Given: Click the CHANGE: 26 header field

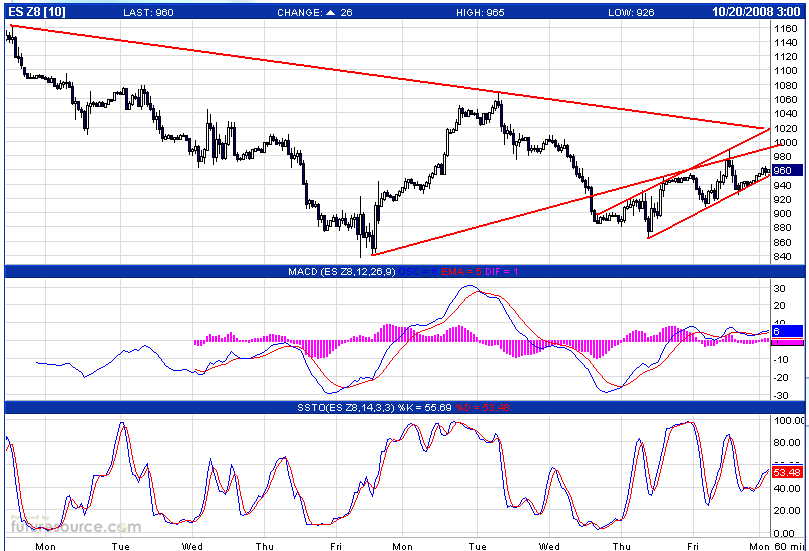Looking at the screenshot, I should coord(315,12).
